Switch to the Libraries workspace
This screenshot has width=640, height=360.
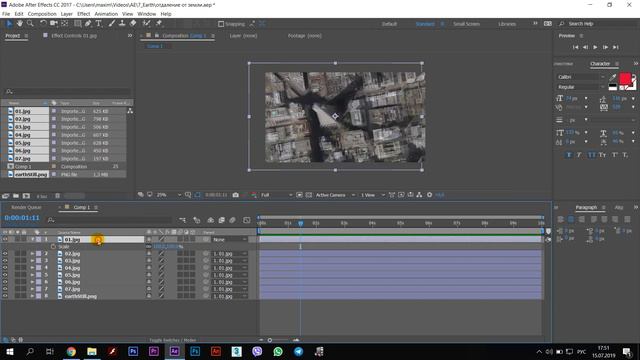coord(507,24)
